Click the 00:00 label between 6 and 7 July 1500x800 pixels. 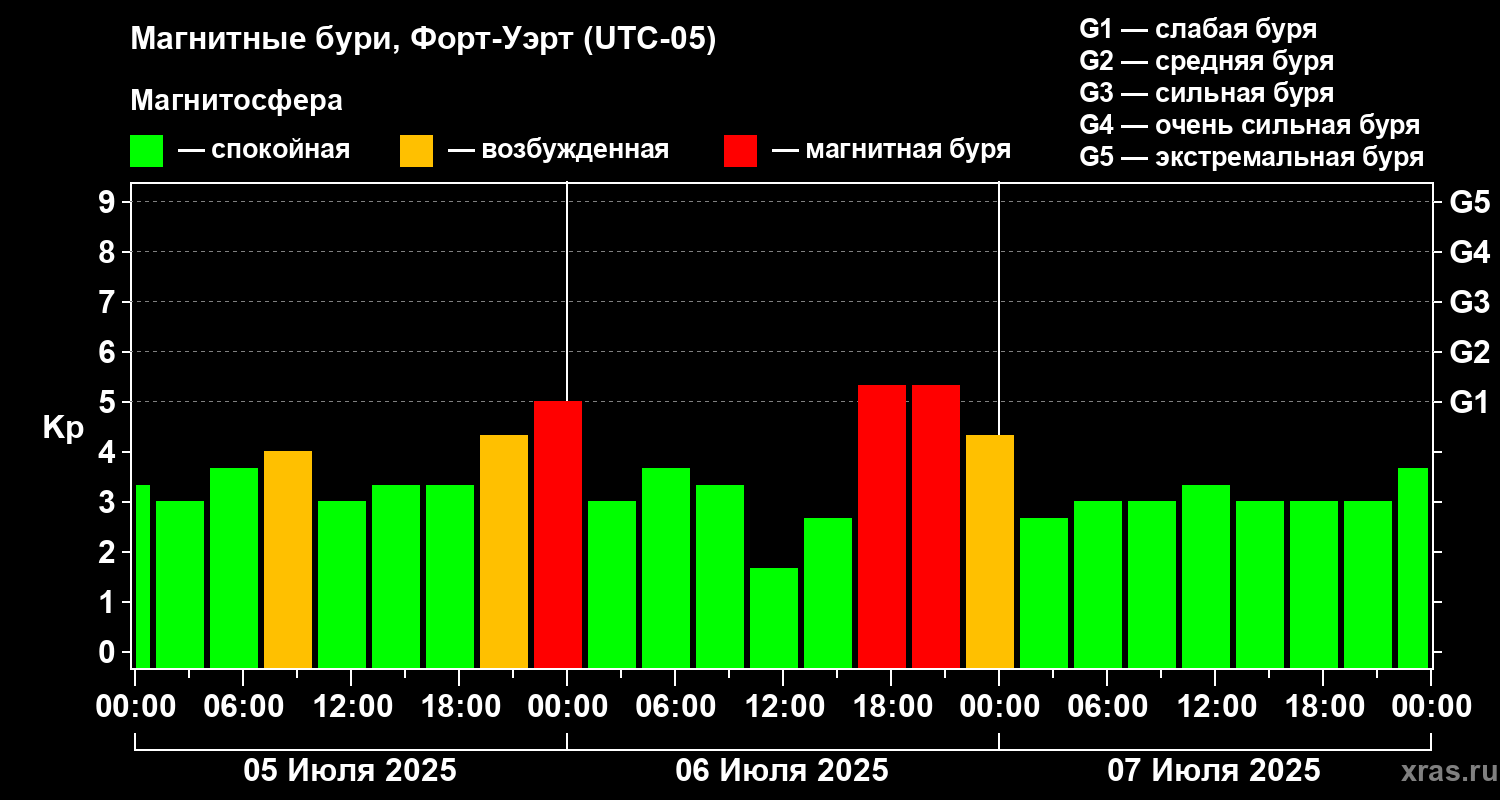pos(999,707)
